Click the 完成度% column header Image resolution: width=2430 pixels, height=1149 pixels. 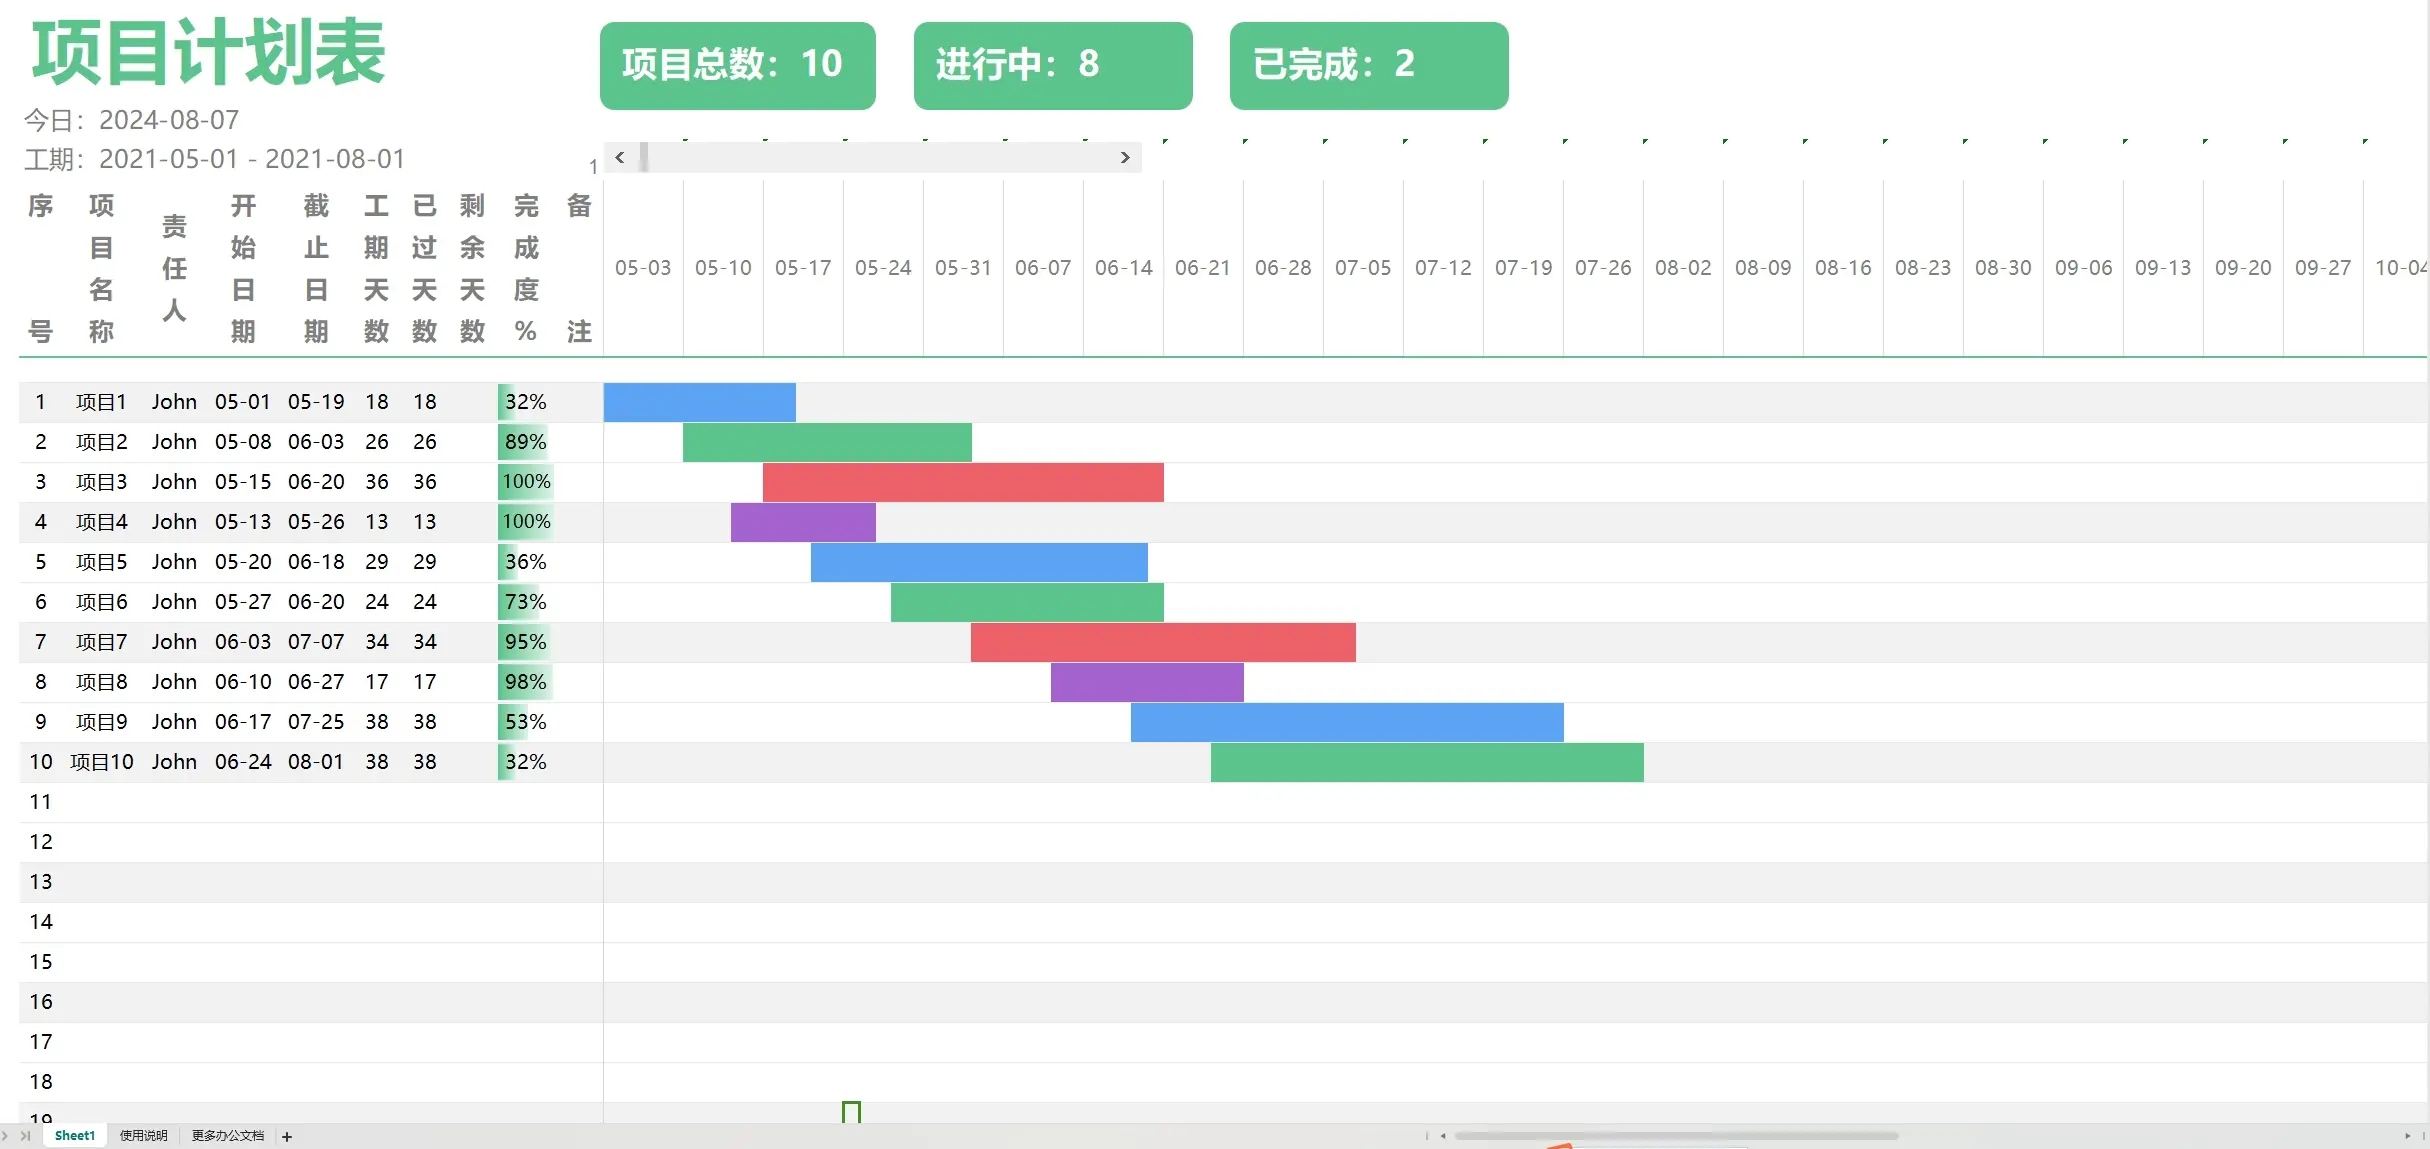pos(526,268)
